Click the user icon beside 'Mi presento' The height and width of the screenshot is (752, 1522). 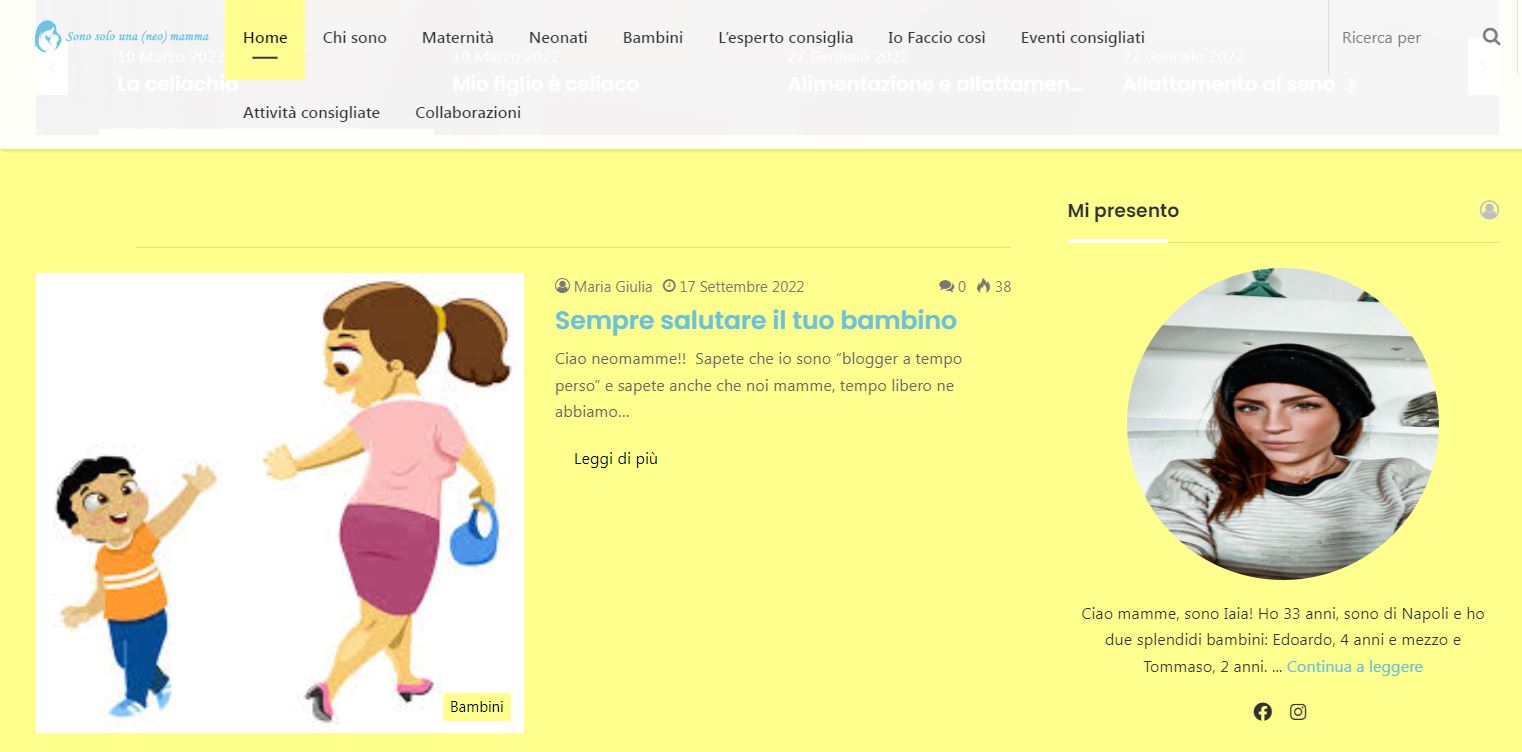1489,210
